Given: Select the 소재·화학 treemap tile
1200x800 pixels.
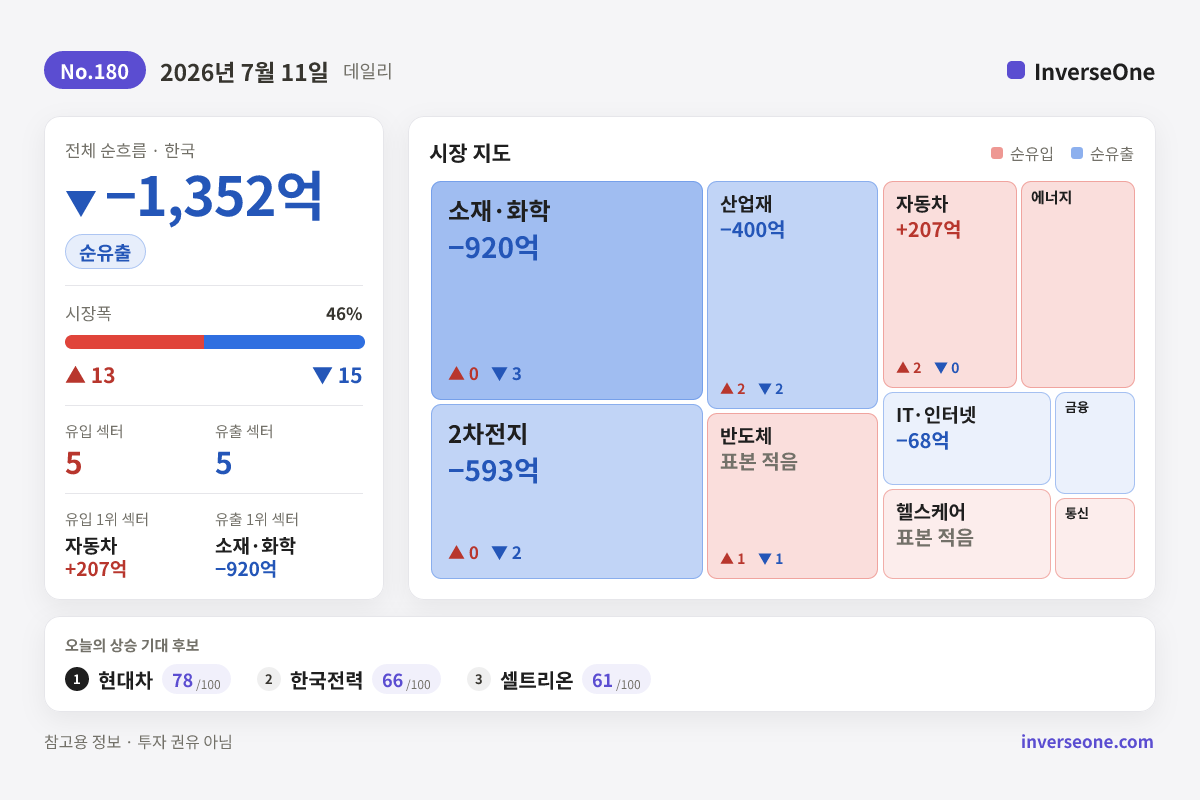Looking at the screenshot, I should click(567, 290).
